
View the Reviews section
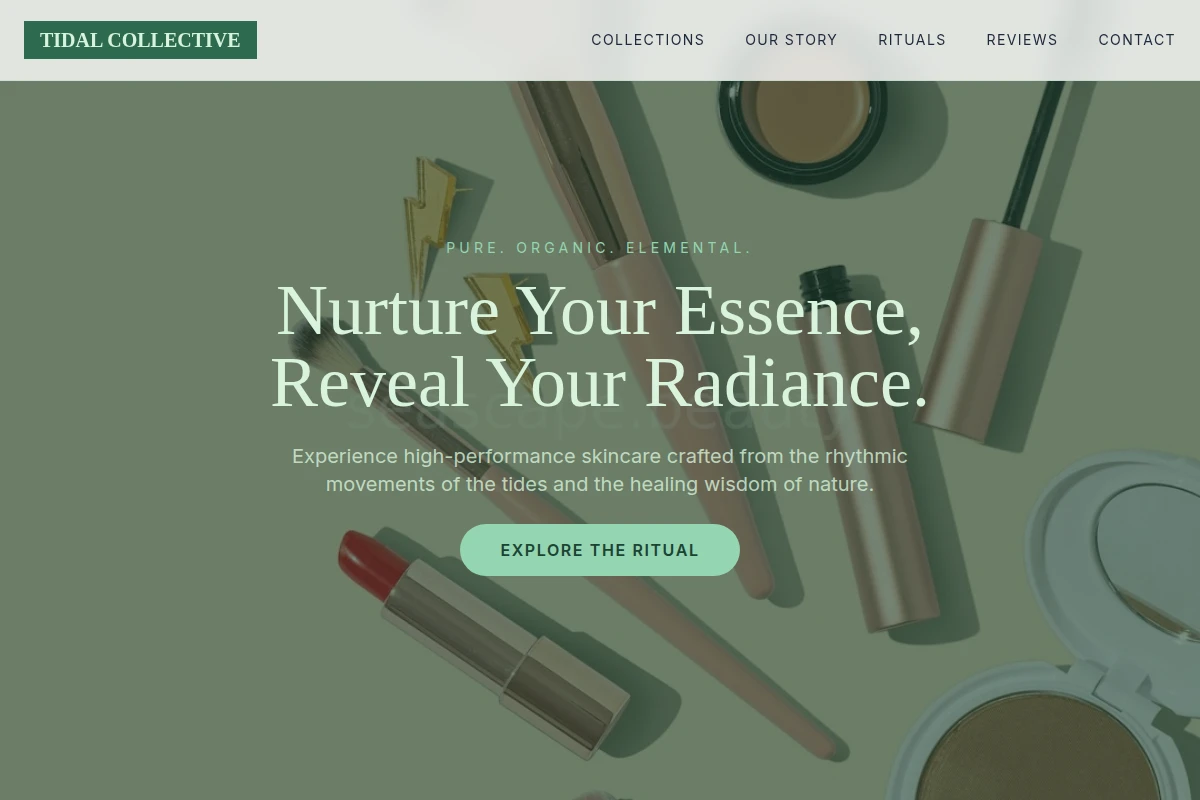(x=1022, y=40)
